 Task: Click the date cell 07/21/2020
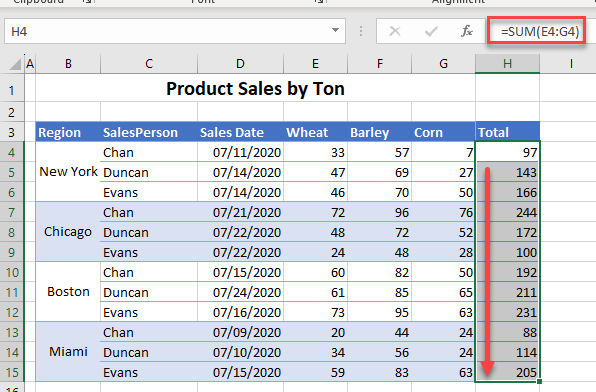point(240,212)
